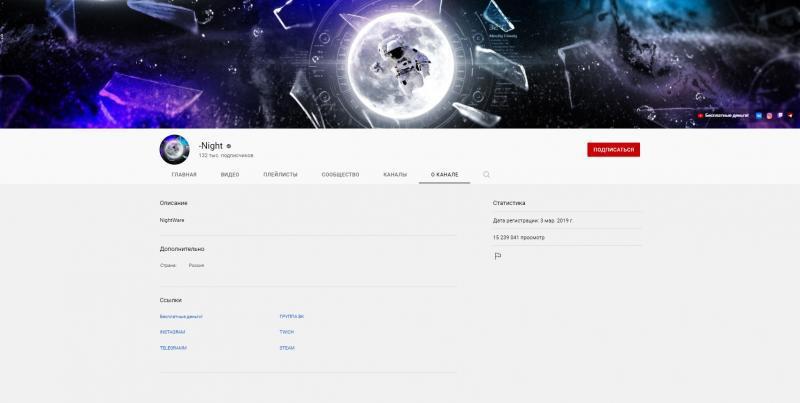
Task: Click the Описание heading
Action: pos(173,203)
